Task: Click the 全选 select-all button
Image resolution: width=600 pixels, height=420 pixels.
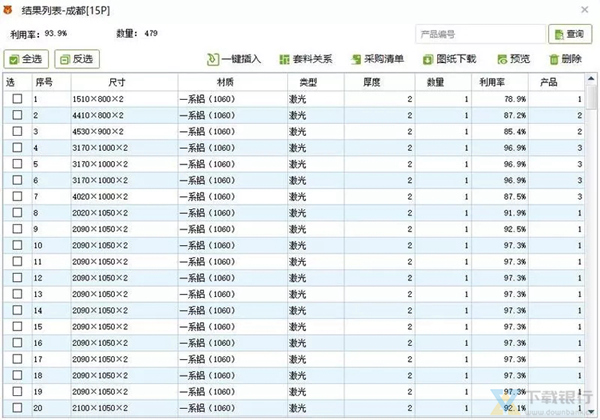Action: point(26,59)
